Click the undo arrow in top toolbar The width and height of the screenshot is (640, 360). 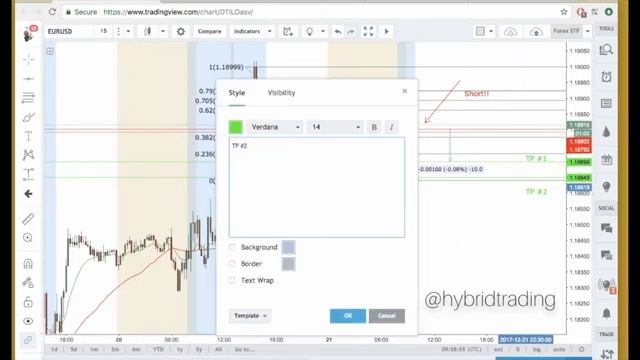click(x=338, y=31)
